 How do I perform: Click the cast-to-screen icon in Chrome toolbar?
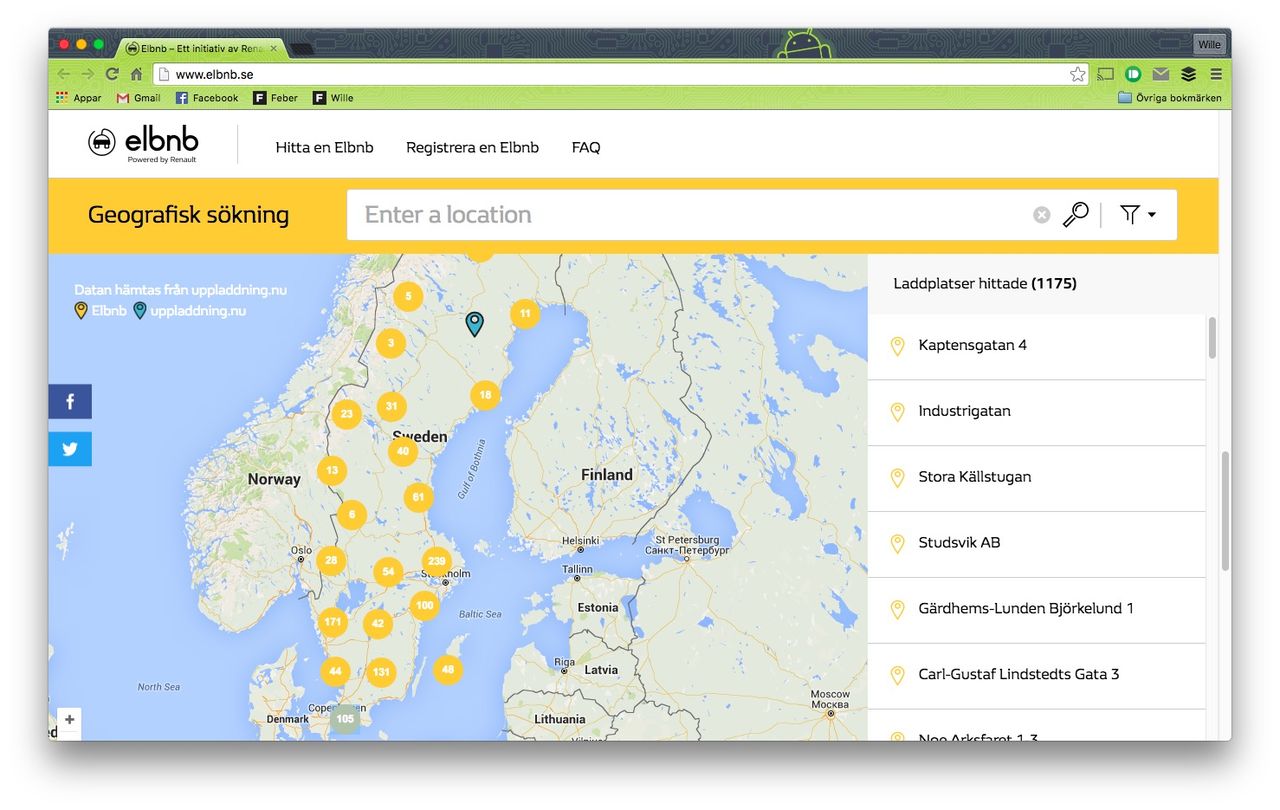(x=1105, y=74)
